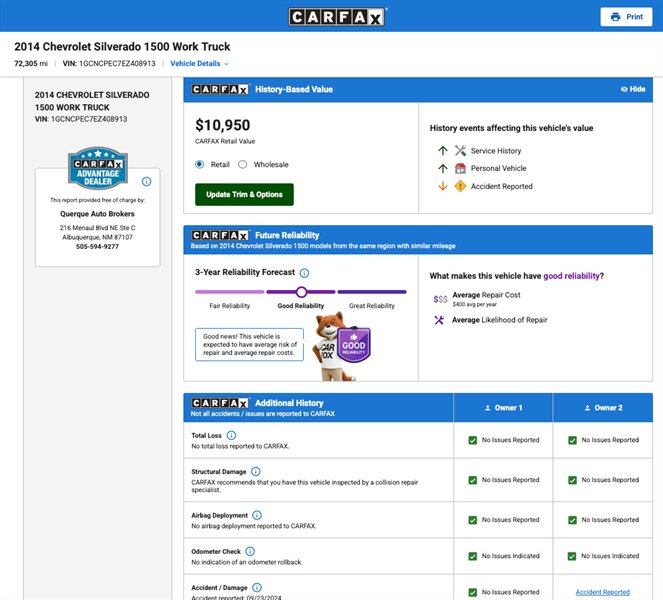Click green up arrow beside Service History
This screenshot has width=663, height=600.
click(443, 151)
